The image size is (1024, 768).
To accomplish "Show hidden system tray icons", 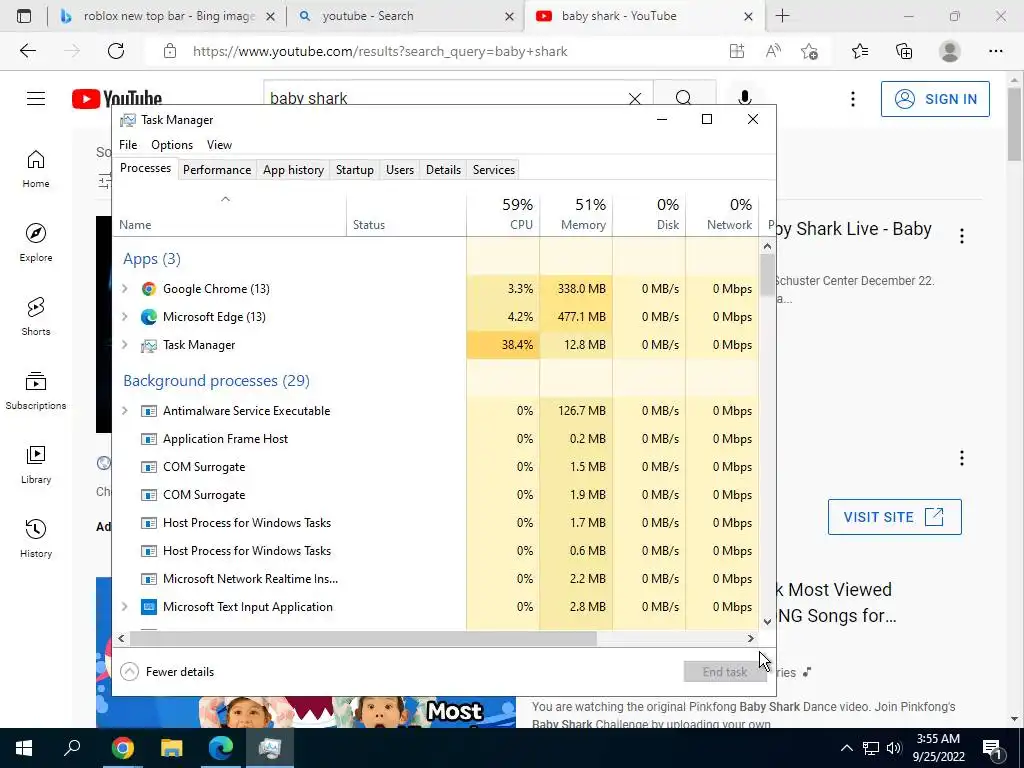I will point(846,748).
